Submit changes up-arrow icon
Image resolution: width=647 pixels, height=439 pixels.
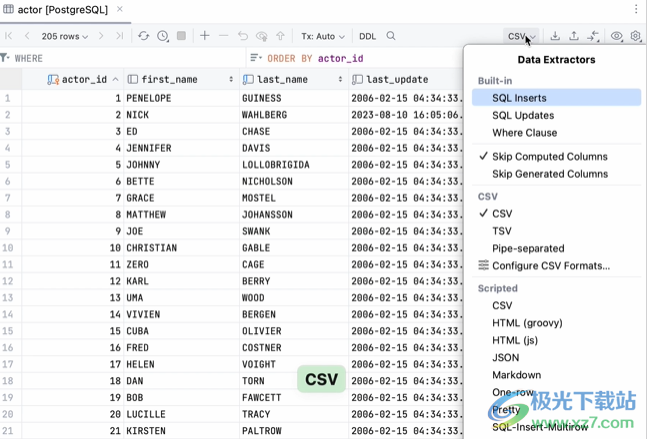tap(281, 36)
